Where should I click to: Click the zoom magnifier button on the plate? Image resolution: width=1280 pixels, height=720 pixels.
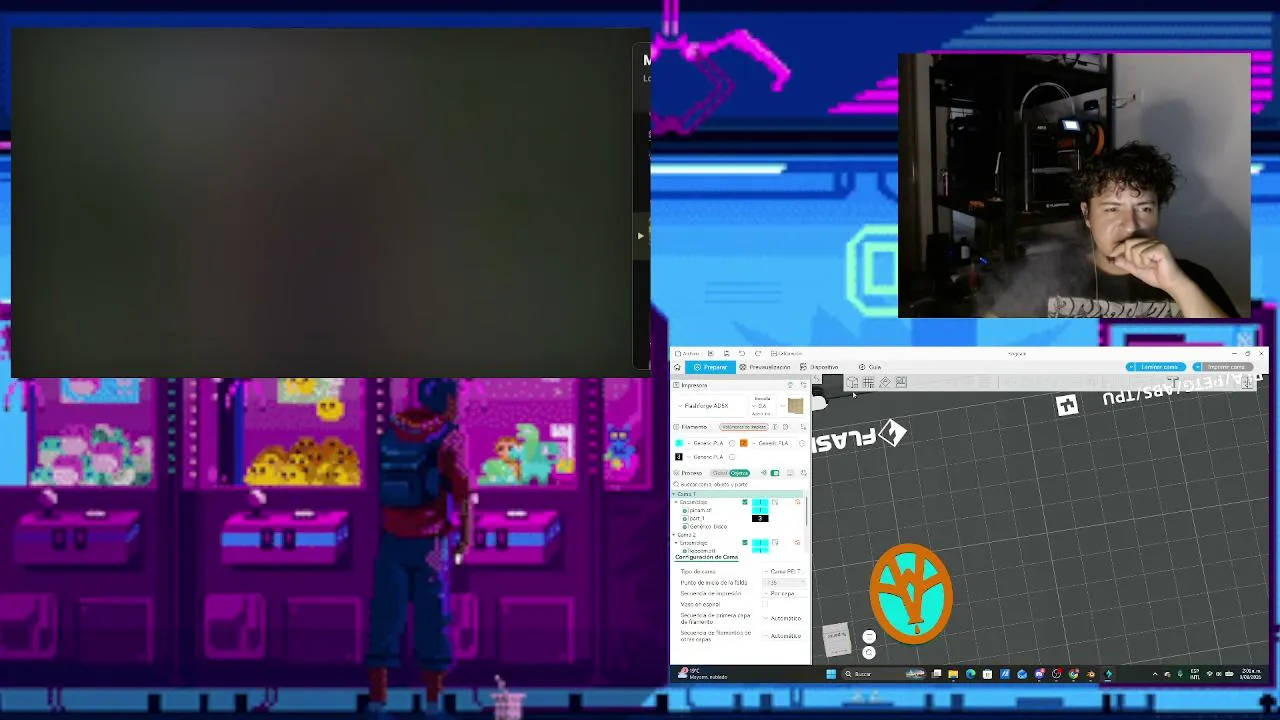coord(869,653)
